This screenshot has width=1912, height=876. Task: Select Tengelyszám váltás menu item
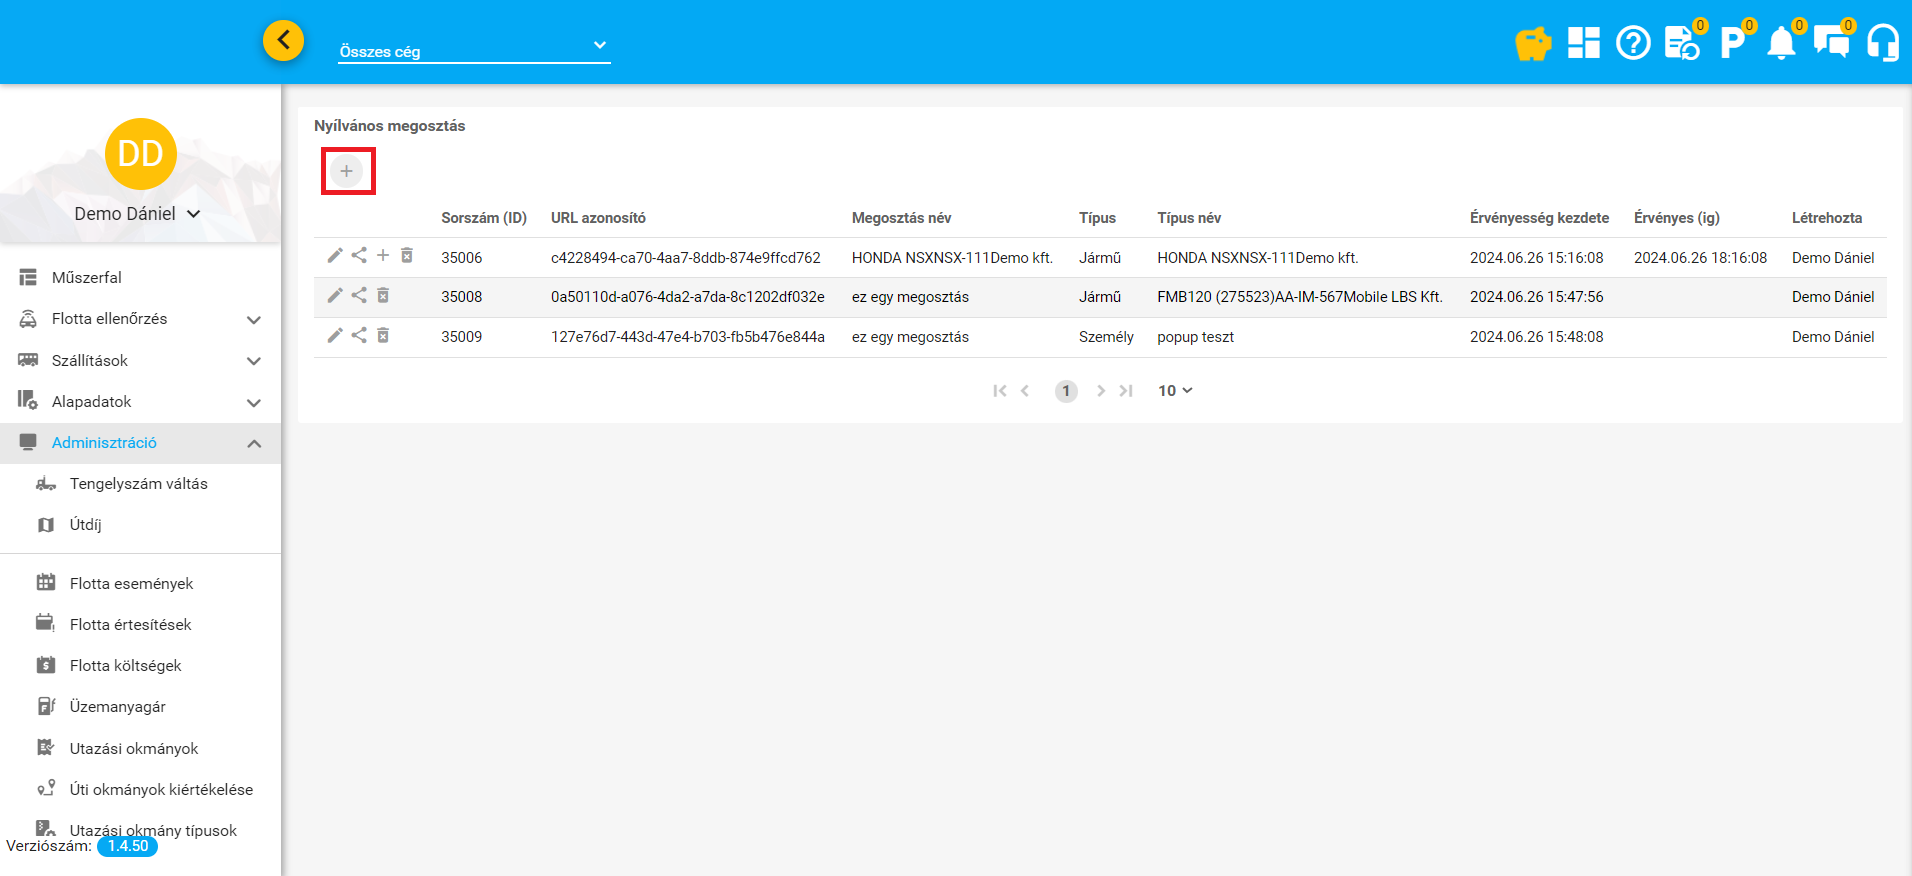point(138,484)
